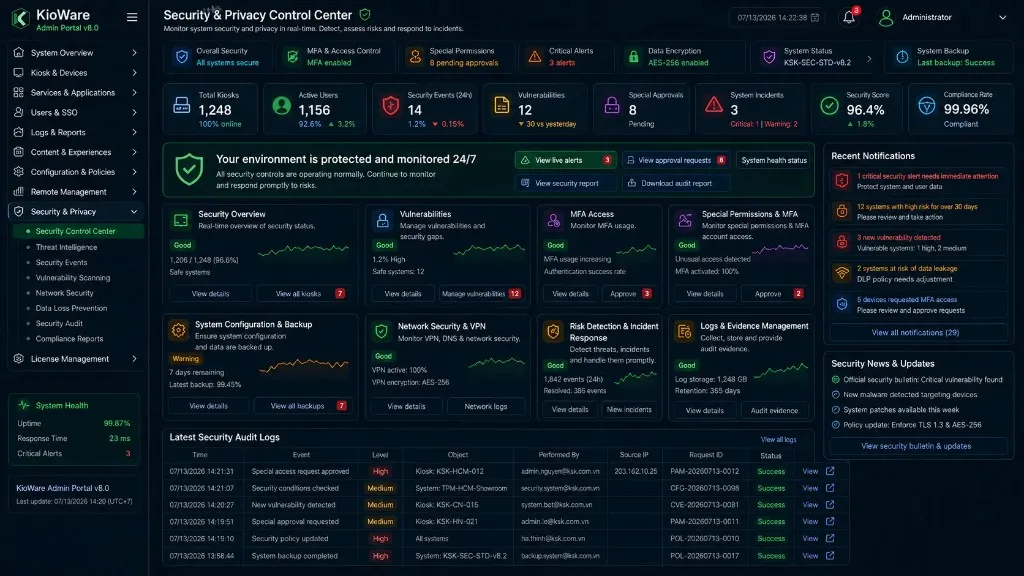Open Threat Intelligence submenu item
1024x576 pixels.
66,248
